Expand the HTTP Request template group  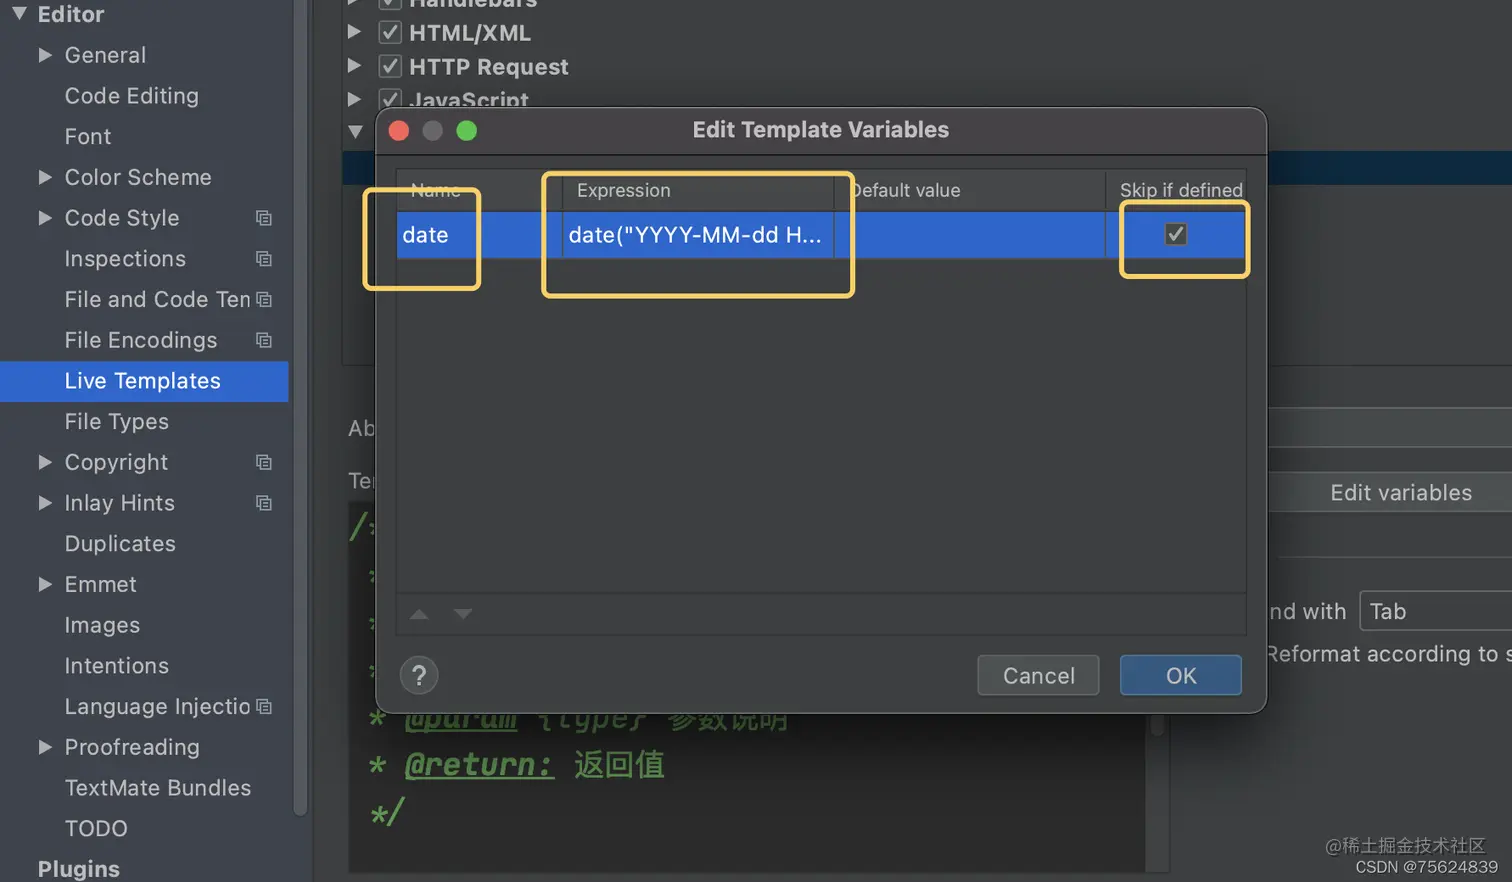pos(354,66)
